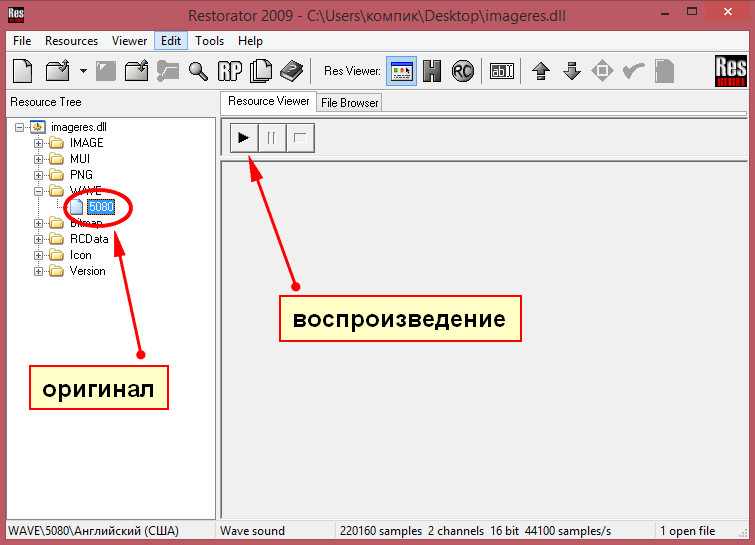755x545 pixels.
Task: Select resource 5080 under WAVE
Action: (101, 207)
